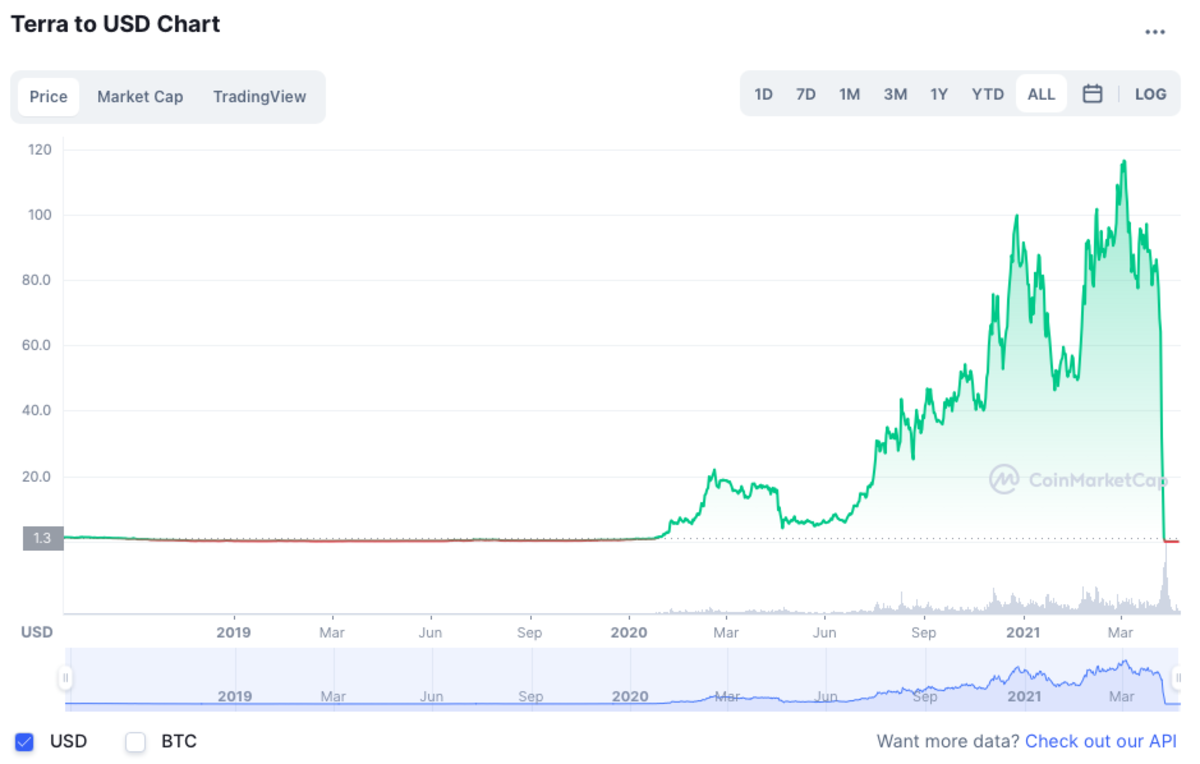Open the calendar date range picker
The image size is (1200, 764).
(x=1093, y=94)
